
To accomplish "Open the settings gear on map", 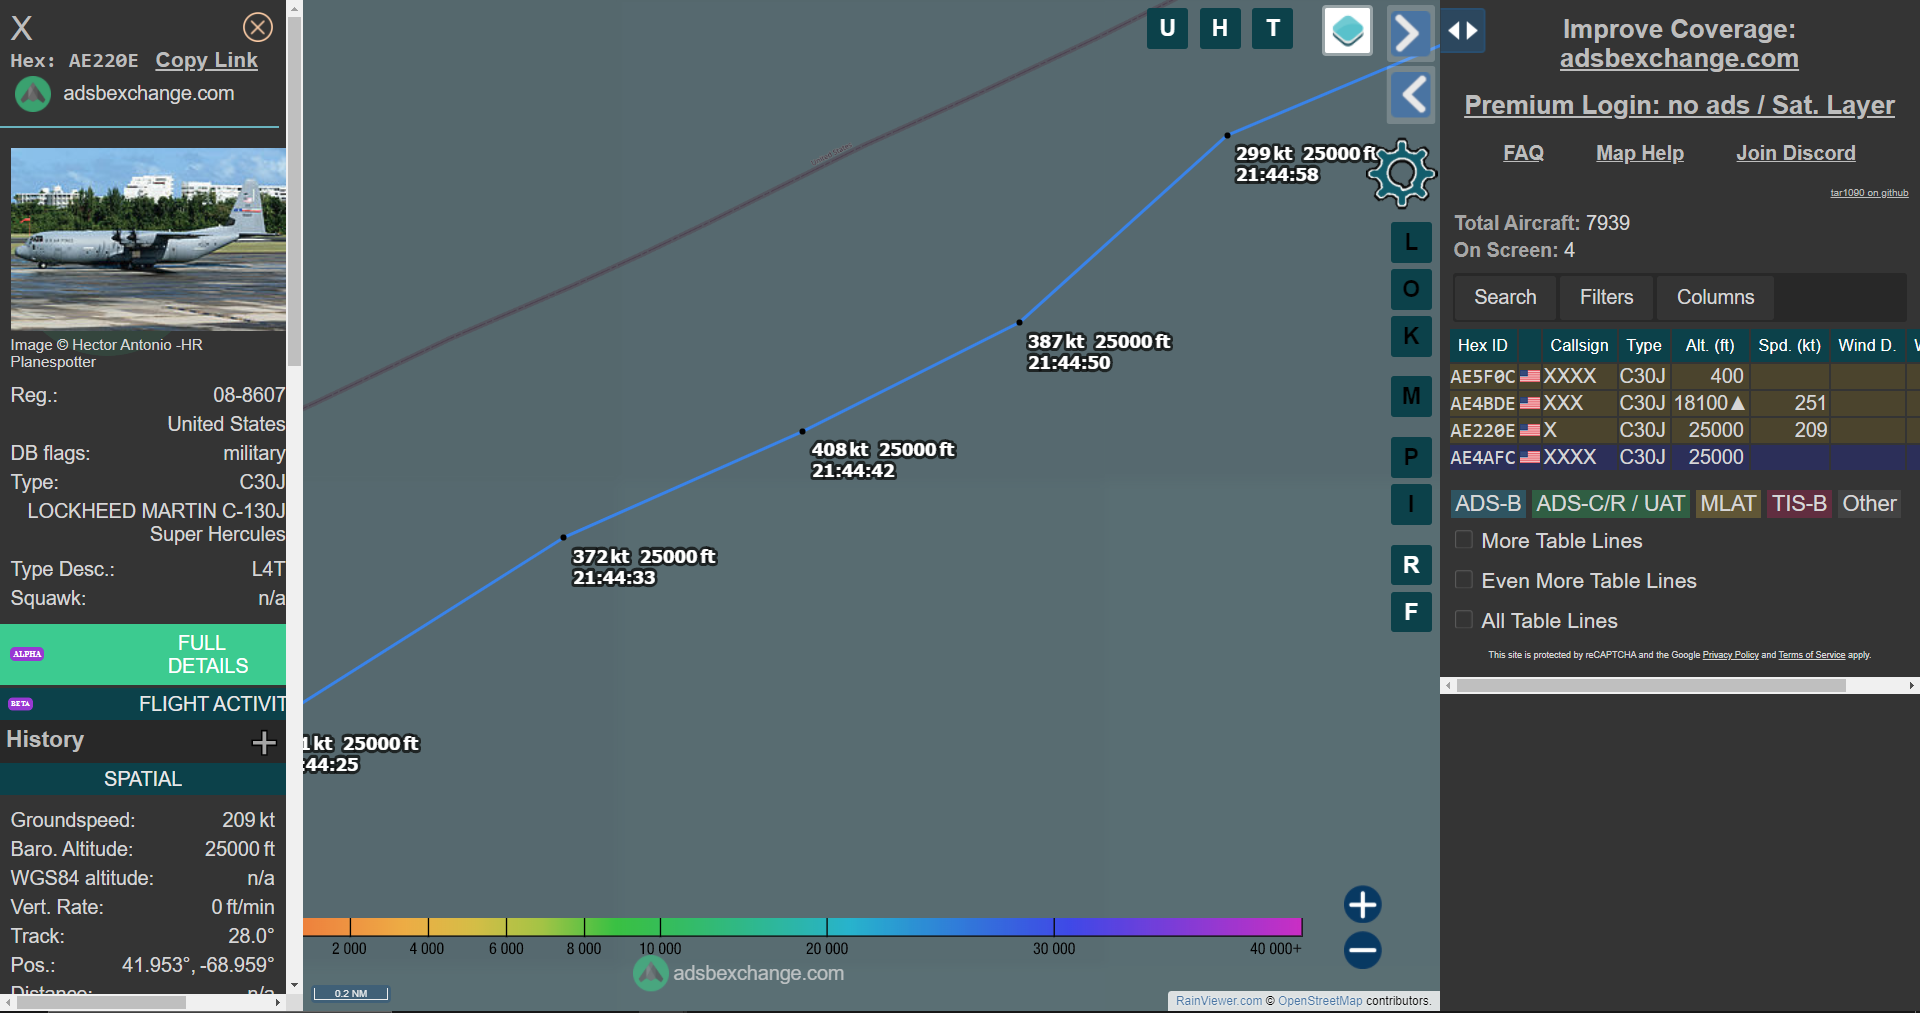I will pos(1402,173).
